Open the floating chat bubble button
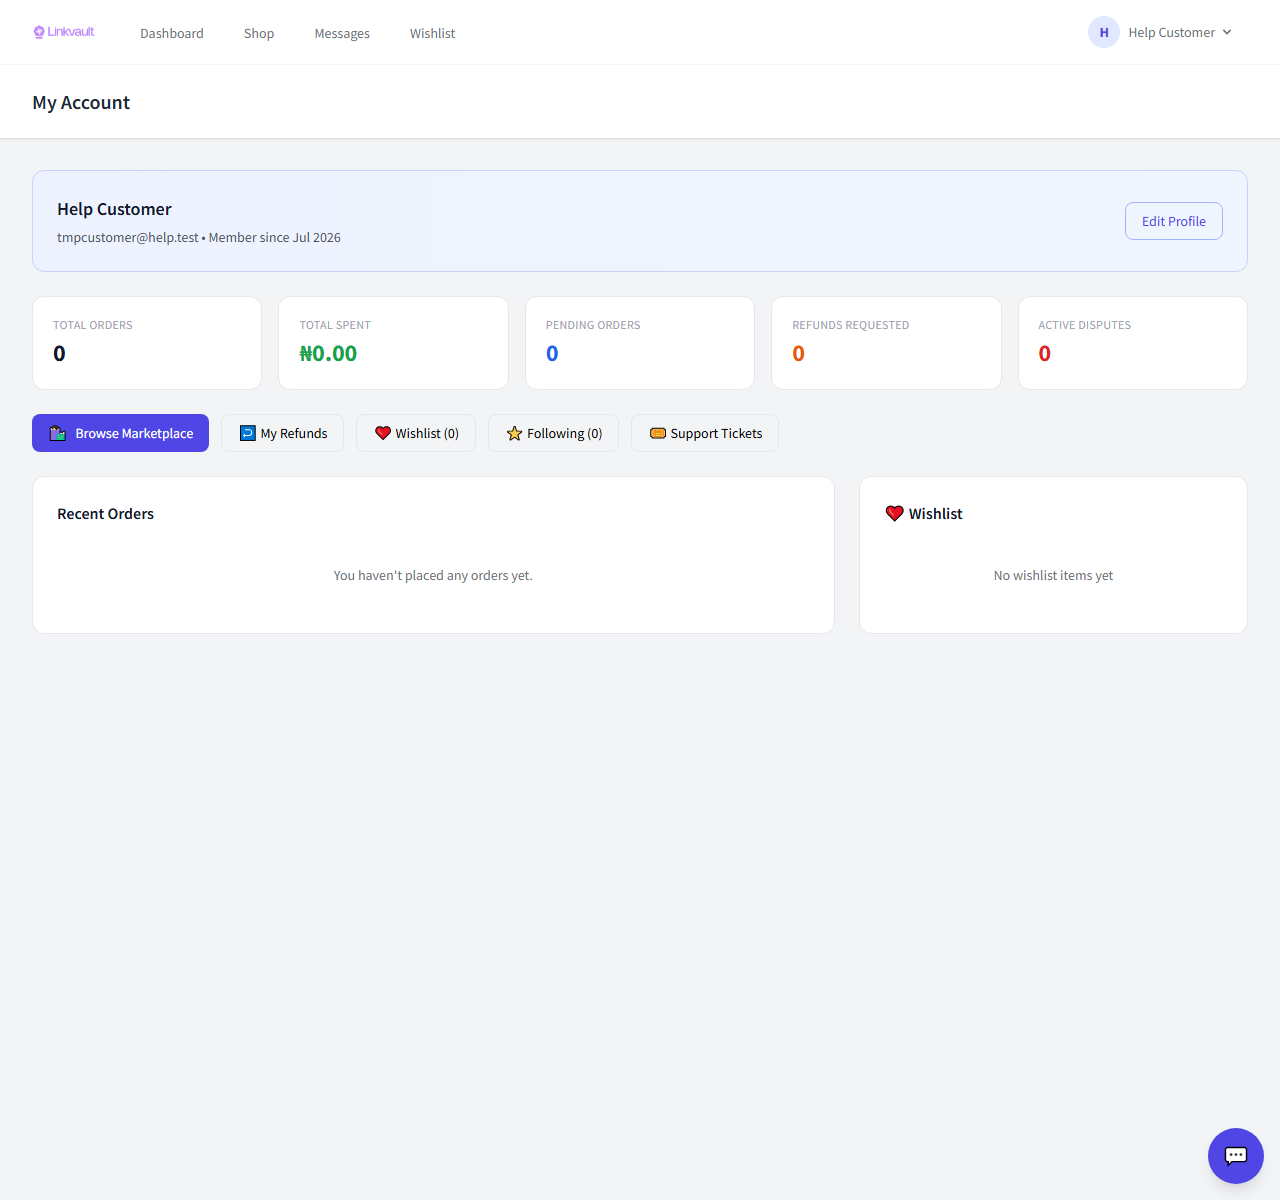 click(x=1236, y=1156)
